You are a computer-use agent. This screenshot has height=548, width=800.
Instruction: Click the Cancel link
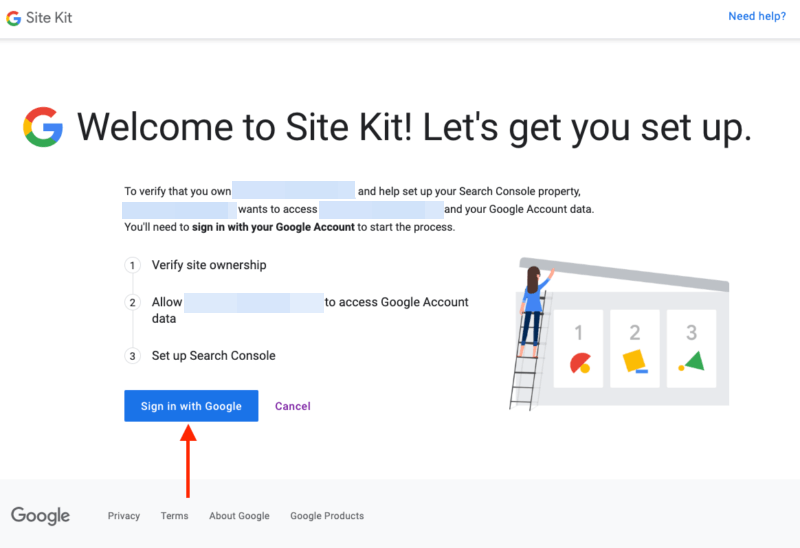[x=293, y=406]
